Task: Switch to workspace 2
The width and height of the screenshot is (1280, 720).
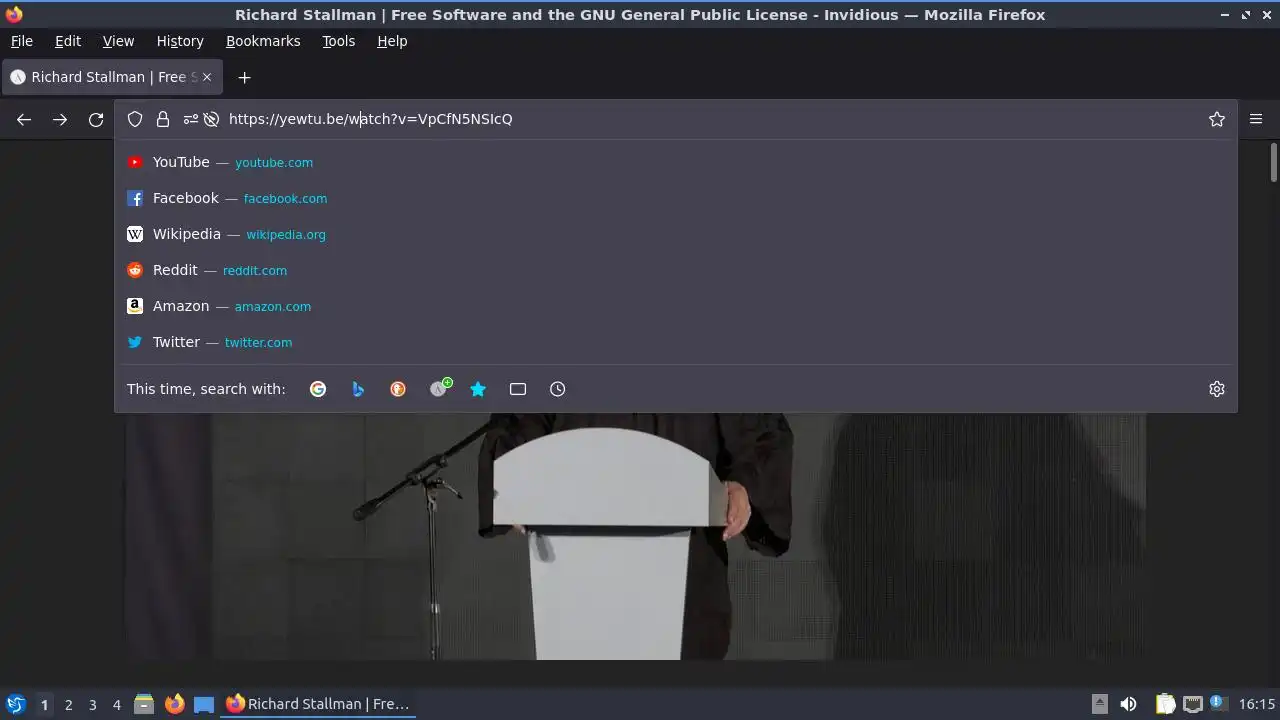Action: 68,704
